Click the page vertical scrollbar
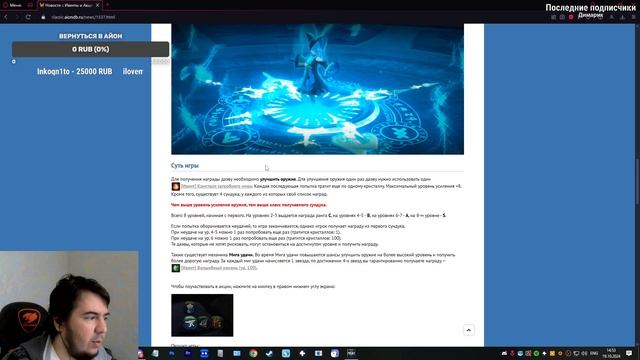The image size is (640, 360). (637, 180)
